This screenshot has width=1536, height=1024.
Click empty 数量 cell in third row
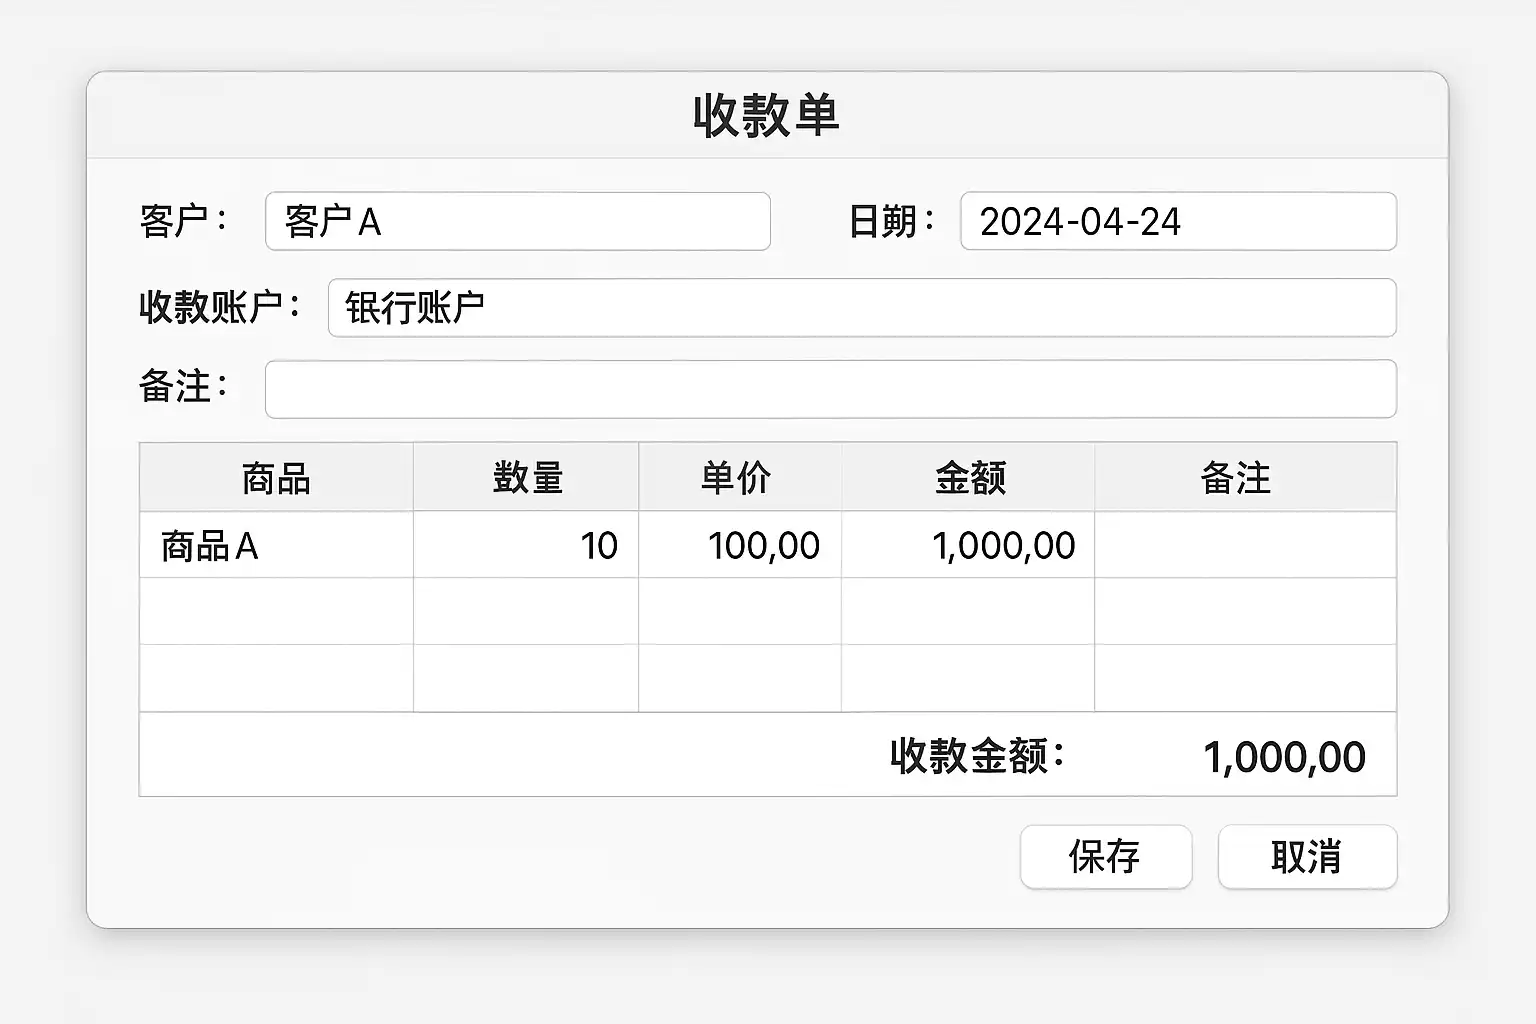526,678
